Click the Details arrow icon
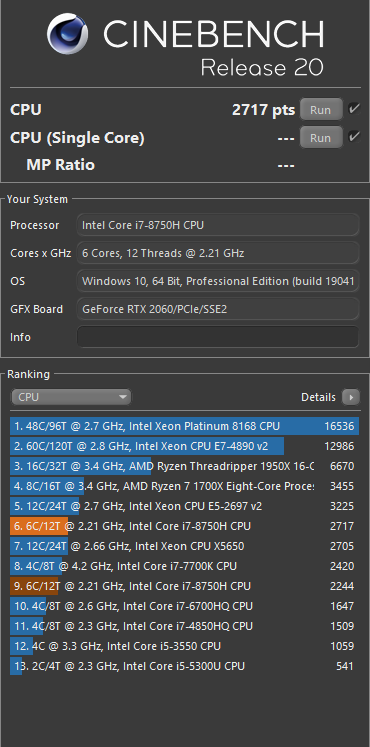Viewport: 370px width, 747px height. click(351, 397)
